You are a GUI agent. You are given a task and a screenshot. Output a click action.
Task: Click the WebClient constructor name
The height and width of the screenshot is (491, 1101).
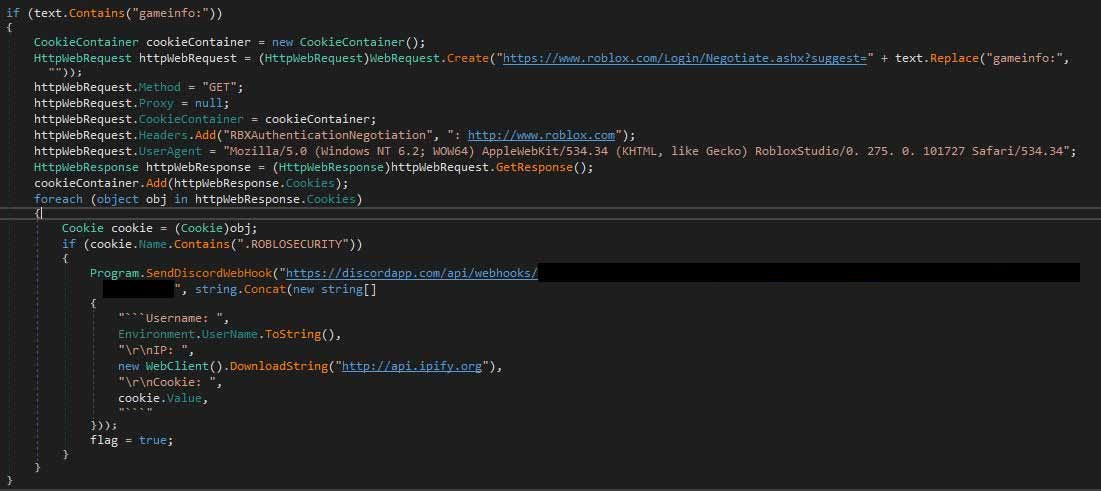point(177,367)
